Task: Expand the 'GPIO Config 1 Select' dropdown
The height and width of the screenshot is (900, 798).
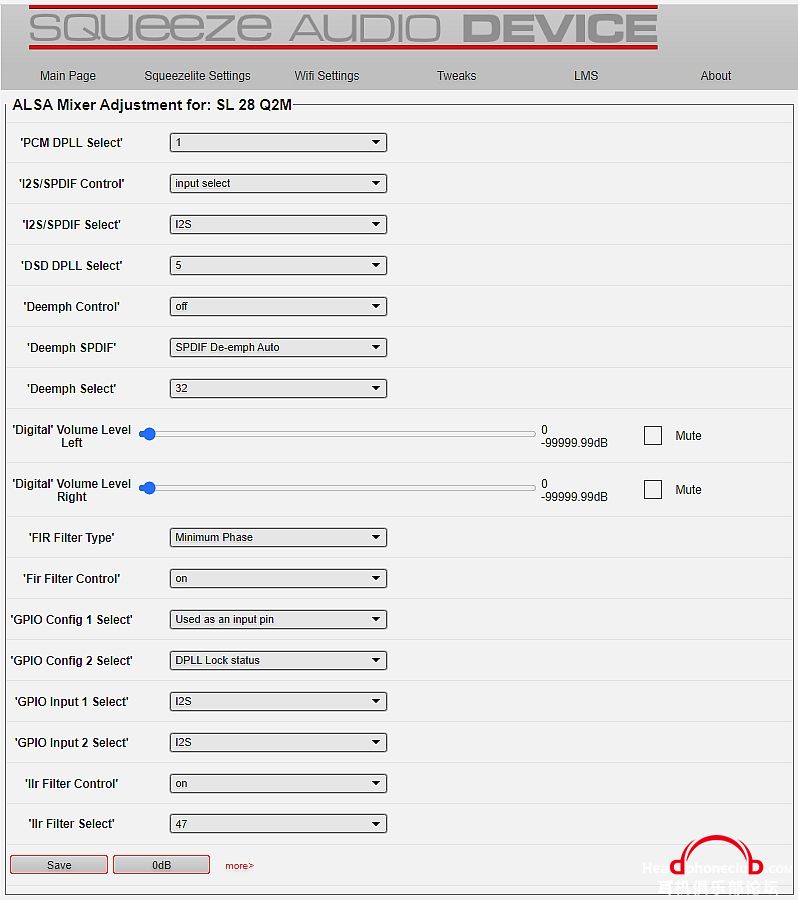Action: pos(278,620)
